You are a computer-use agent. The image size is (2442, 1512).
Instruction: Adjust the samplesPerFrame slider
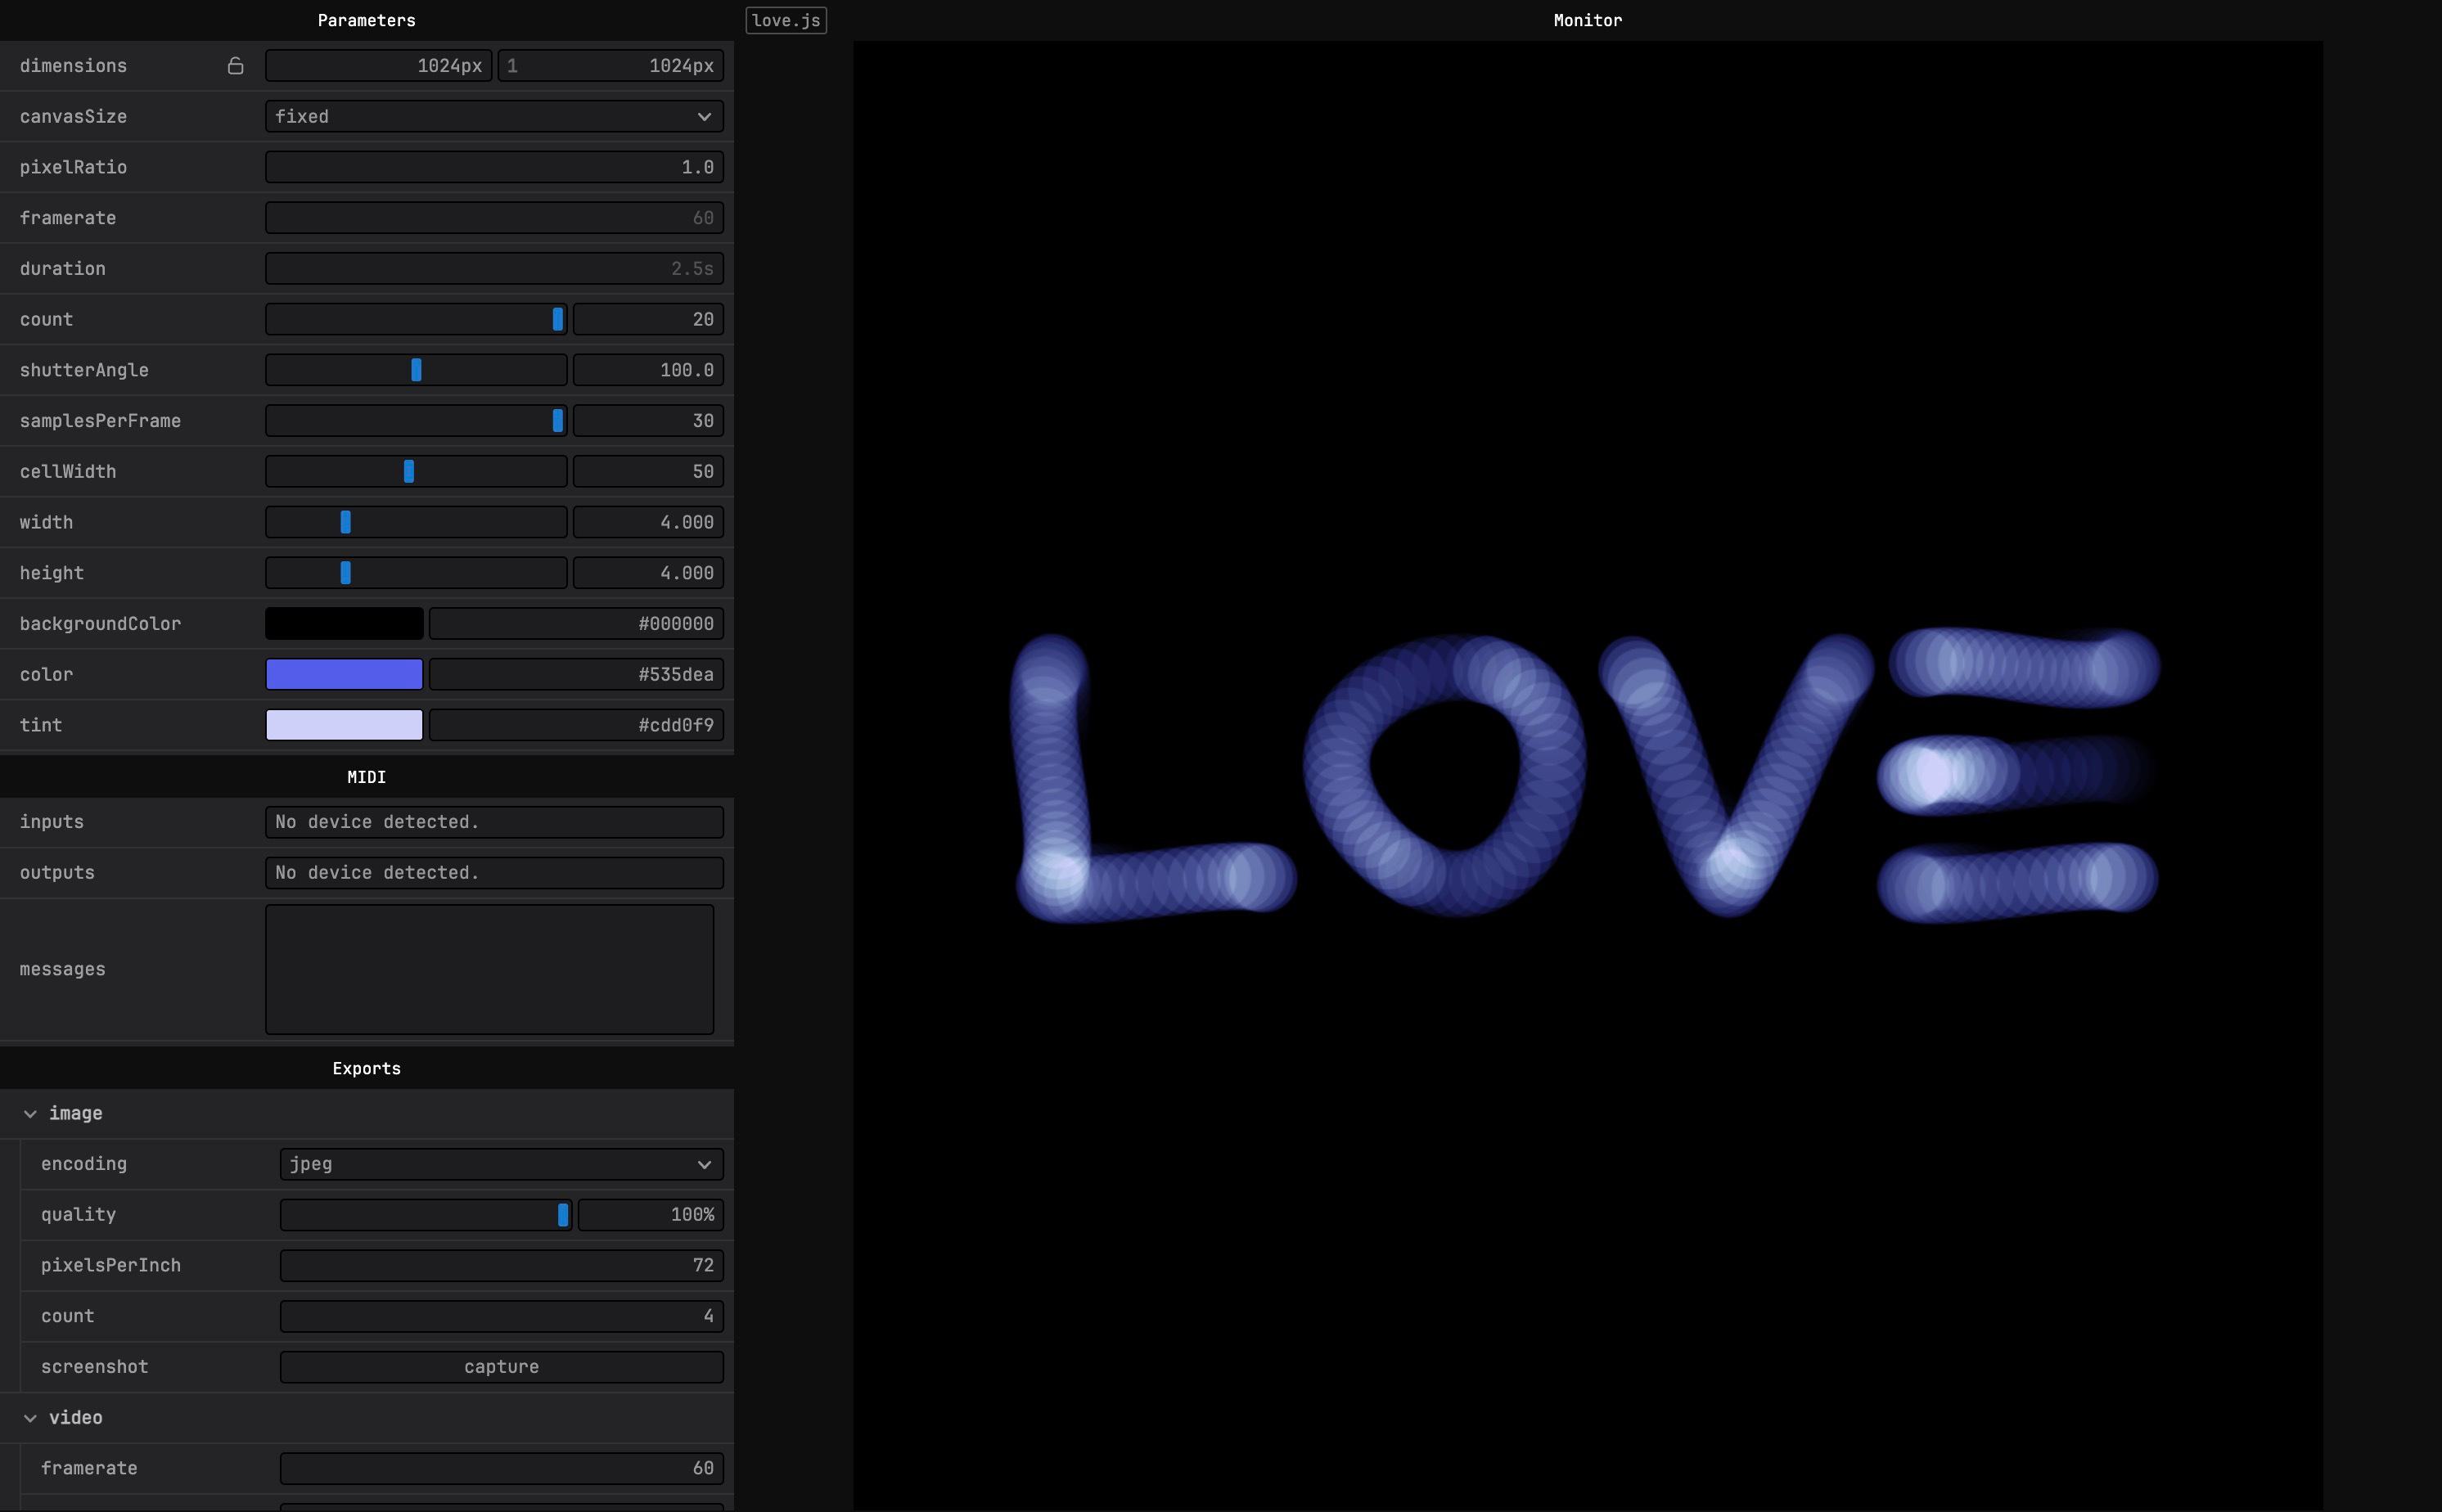click(416, 421)
